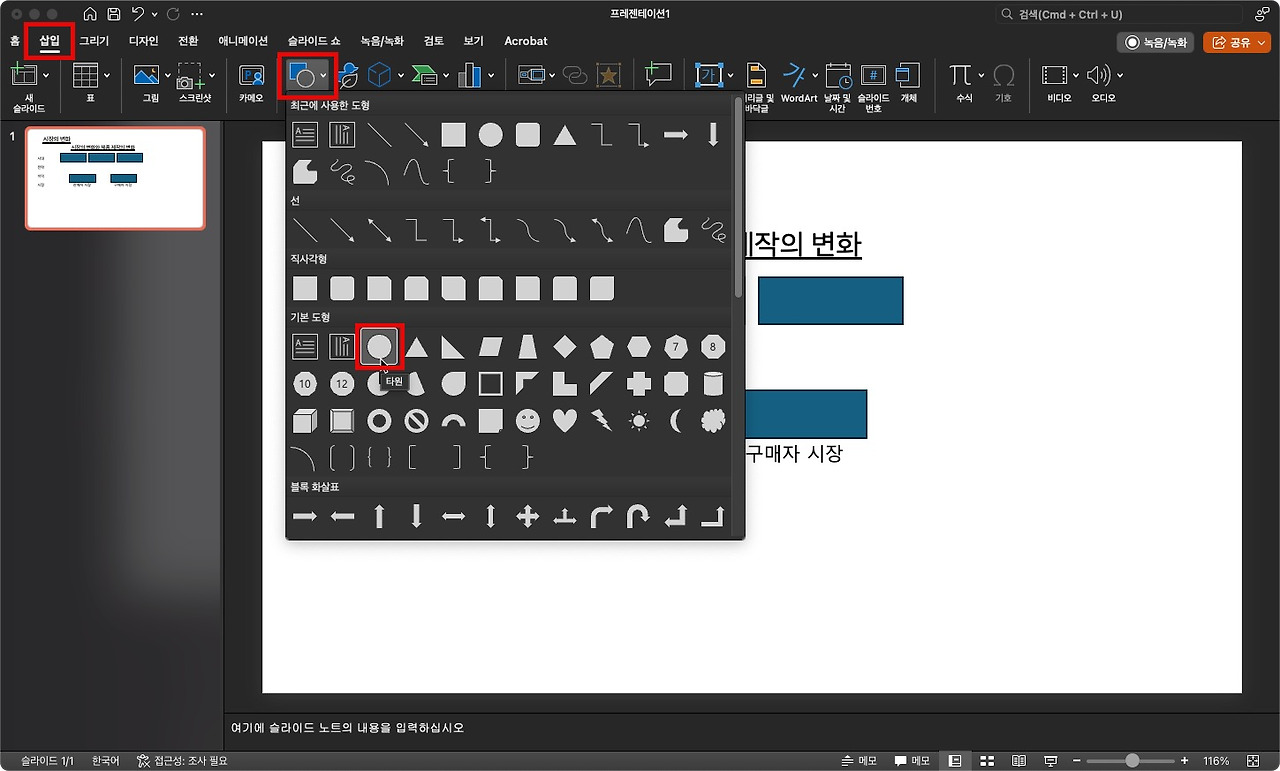Switch to the 애니메이션 tab
Image resolution: width=1280 pixels, height=771 pixels.
[243, 41]
